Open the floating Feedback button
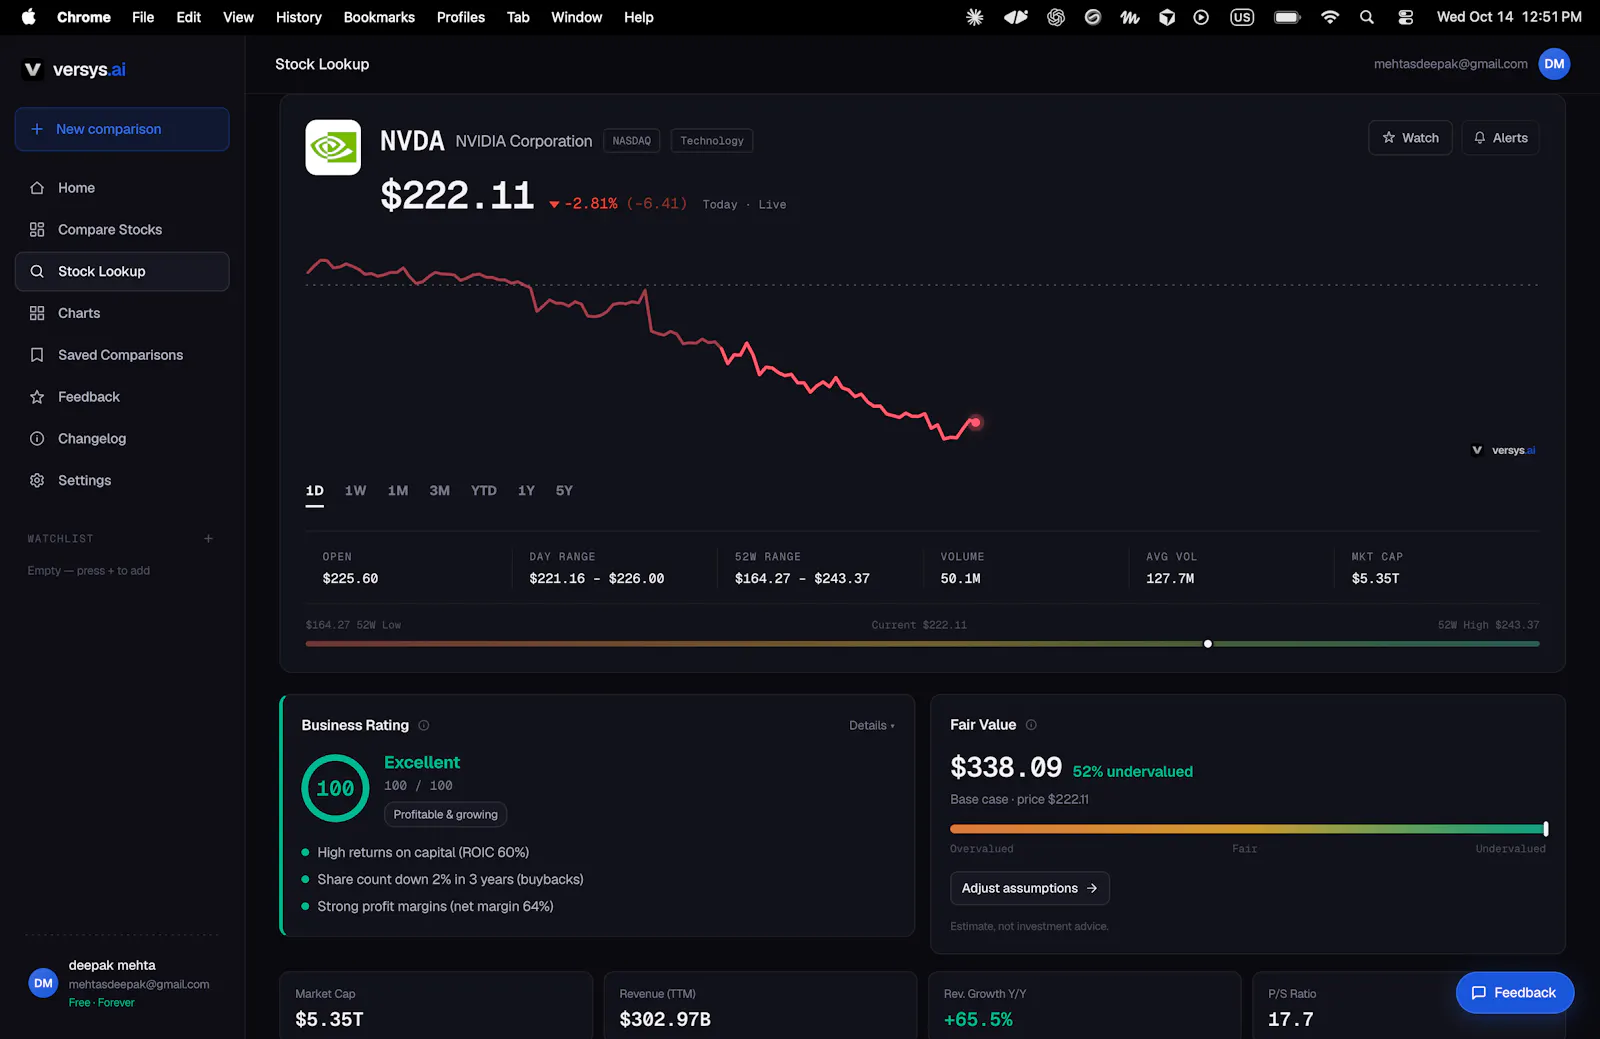1600x1039 pixels. 1514,993
